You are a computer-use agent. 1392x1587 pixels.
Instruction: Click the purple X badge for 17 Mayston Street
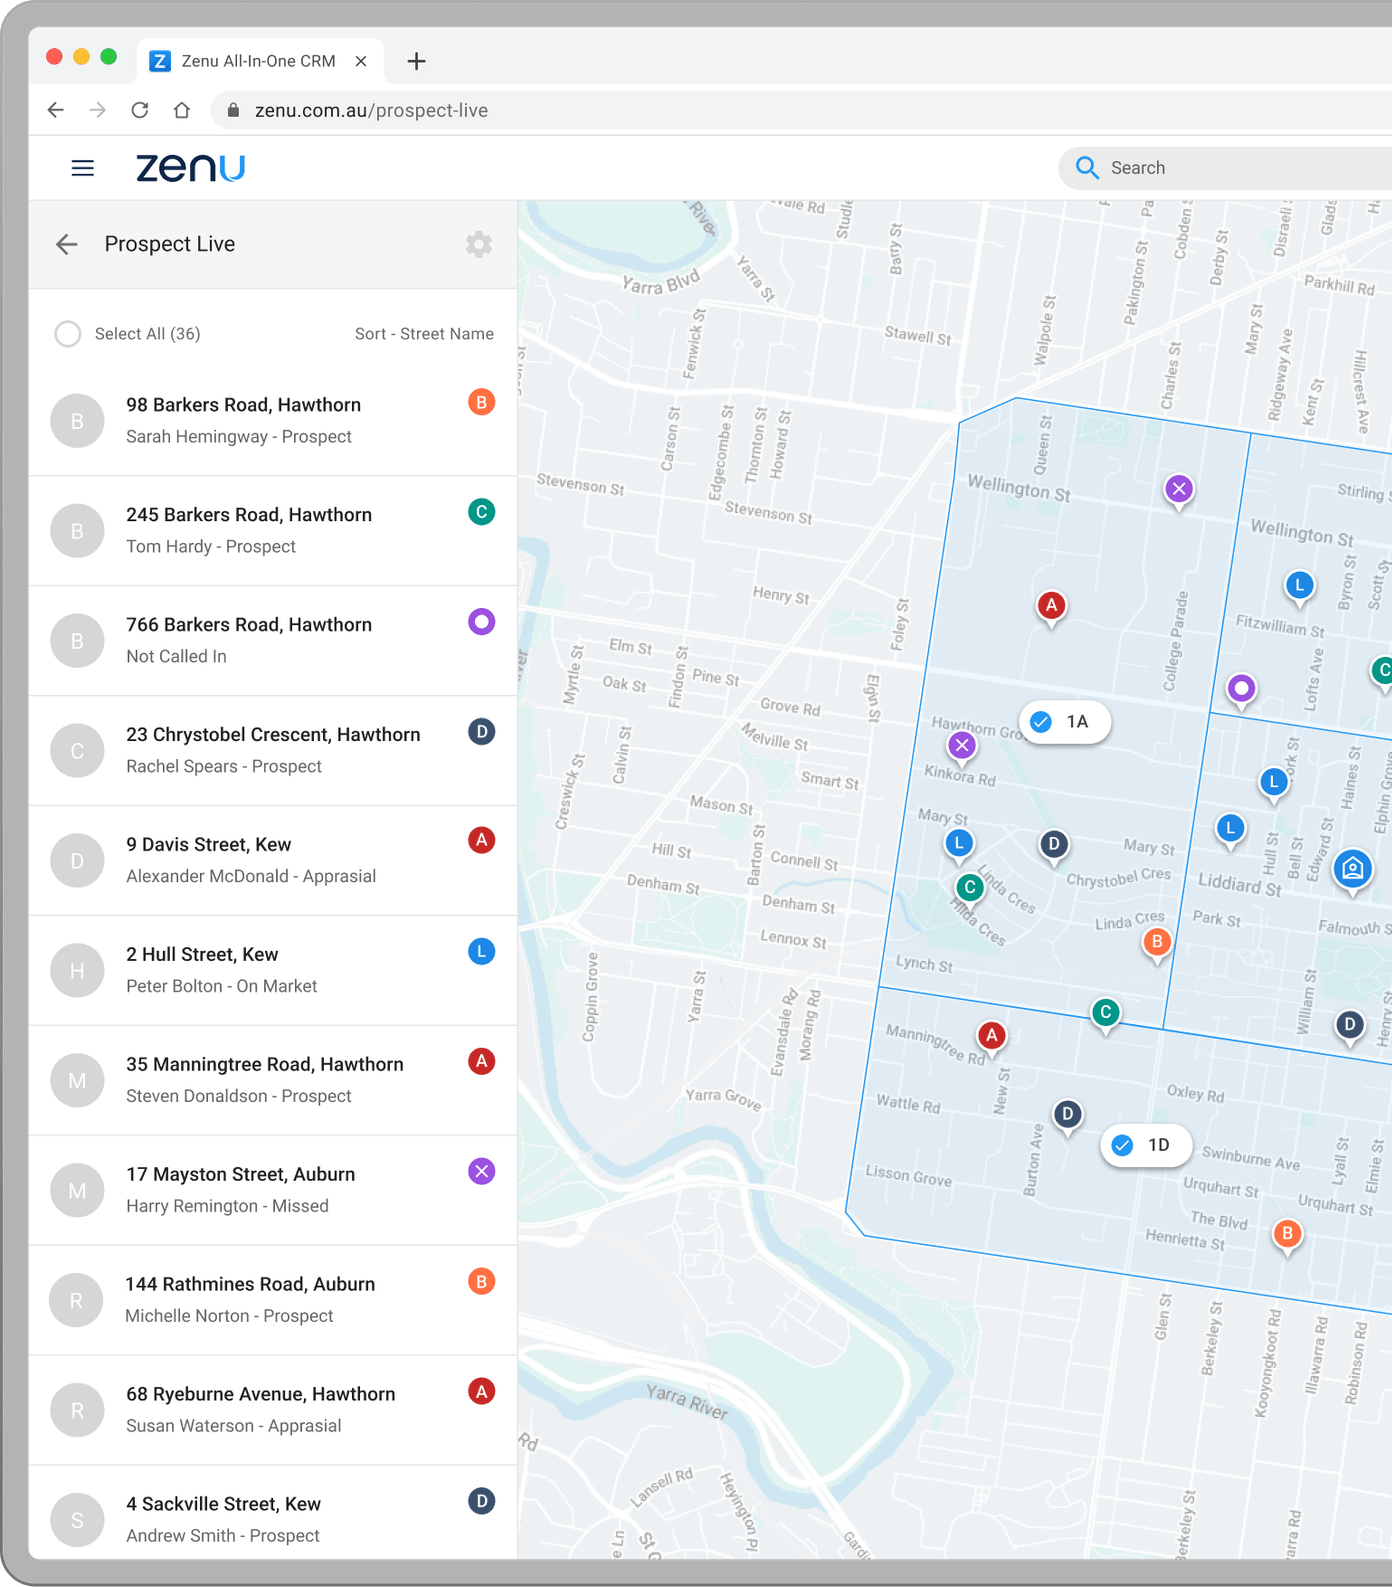pos(482,1171)
